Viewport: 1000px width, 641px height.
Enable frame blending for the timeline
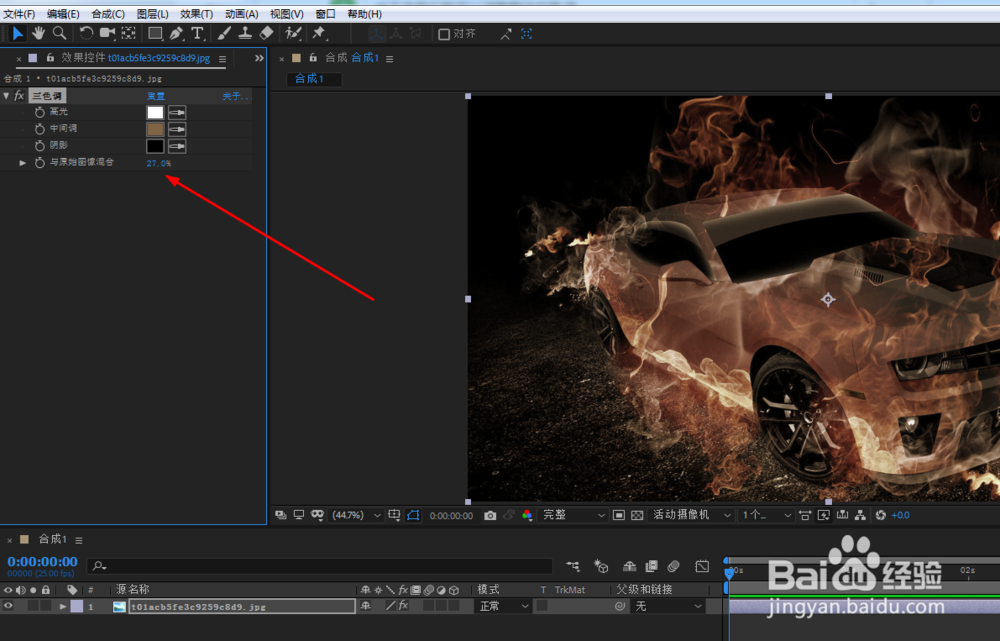651,566
